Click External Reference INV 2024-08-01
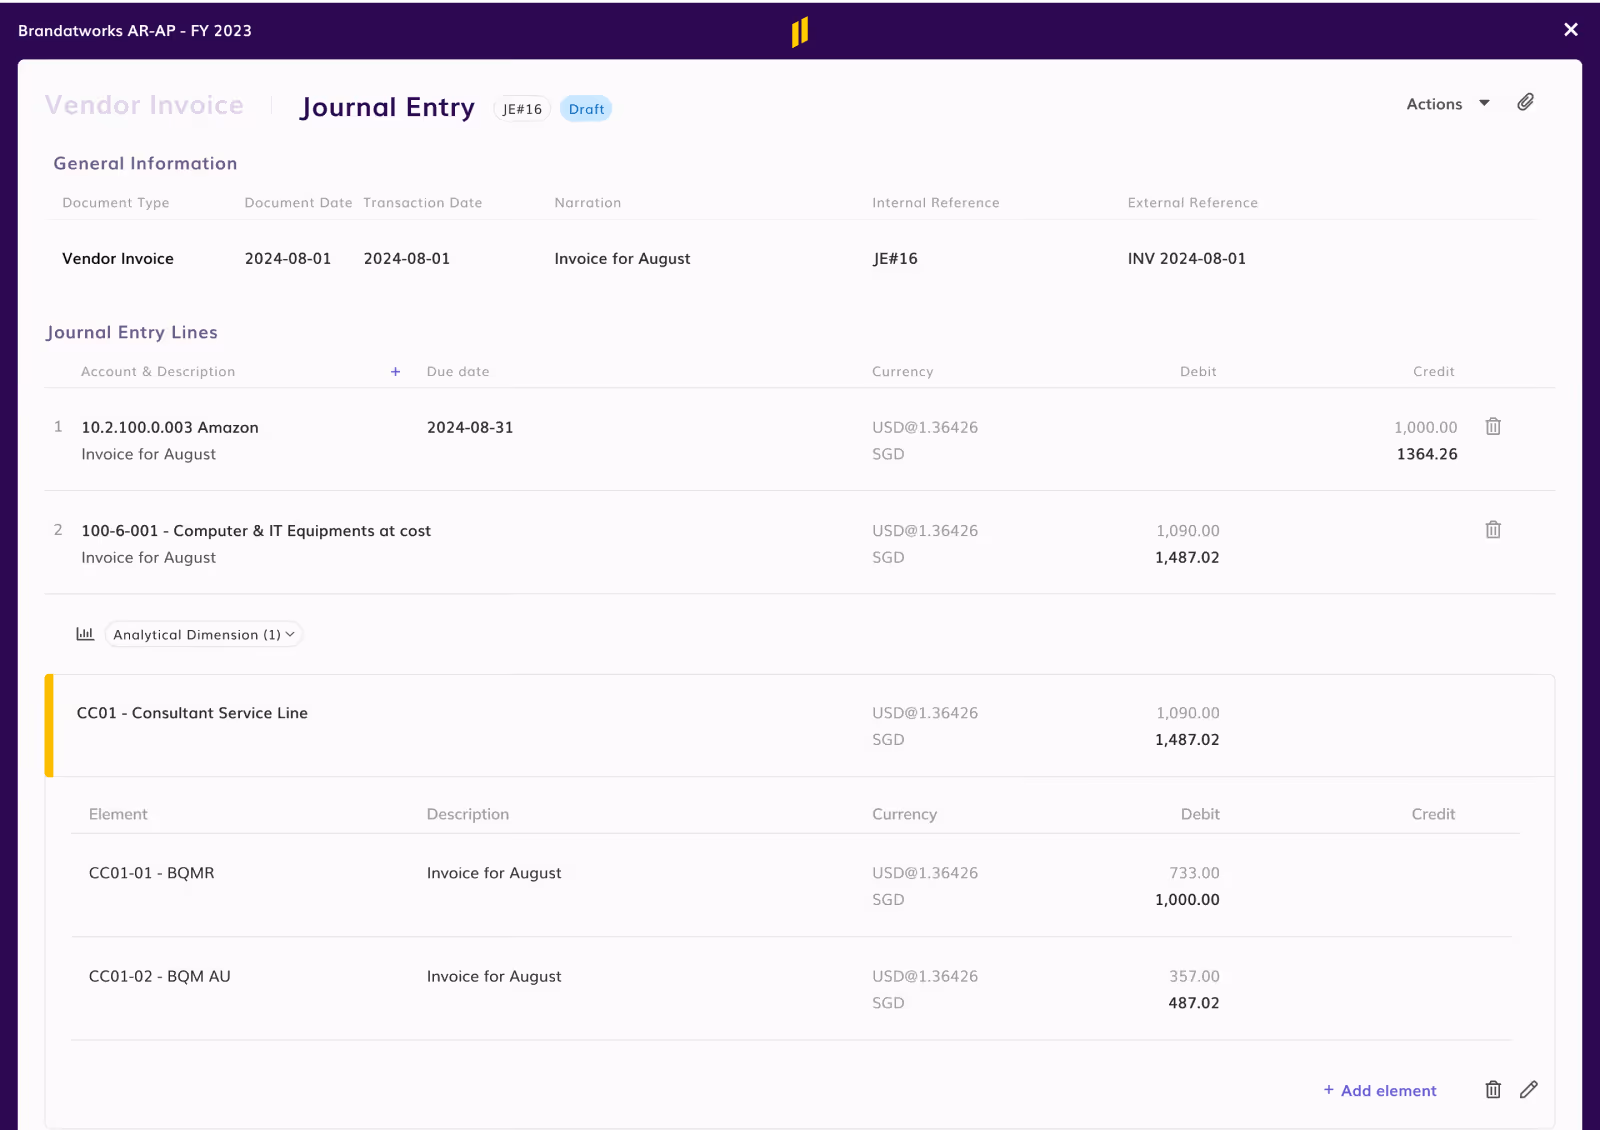Viewport: 1600px width, 1130px height. pyautogui.click(x=1187, y=259)
